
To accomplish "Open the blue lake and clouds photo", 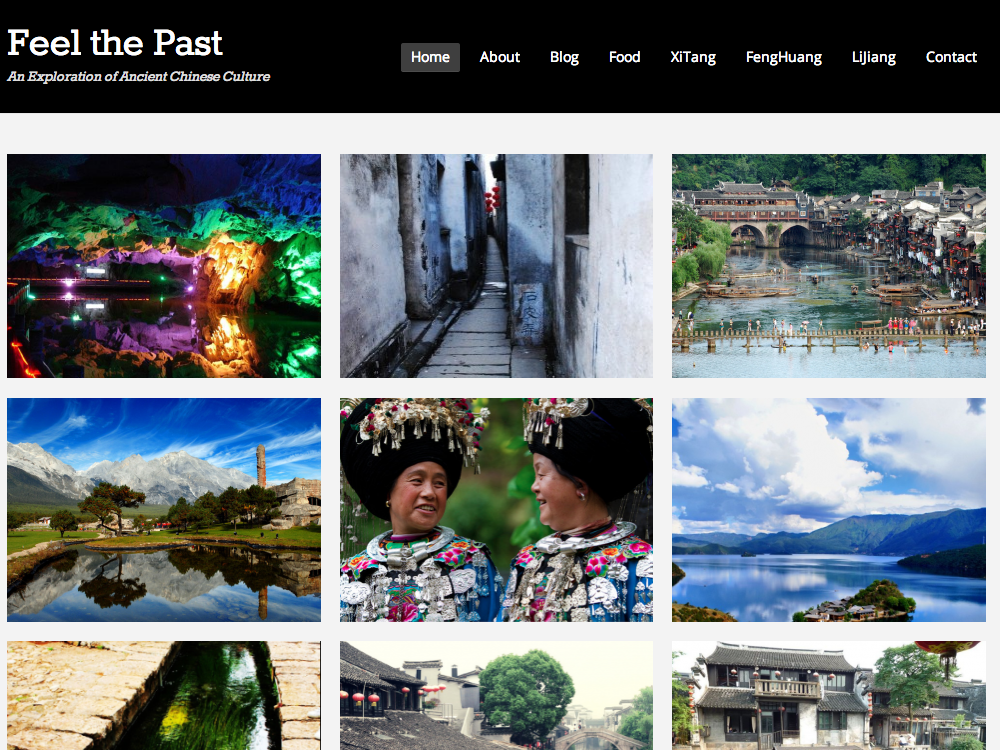I will click(828, 510).
